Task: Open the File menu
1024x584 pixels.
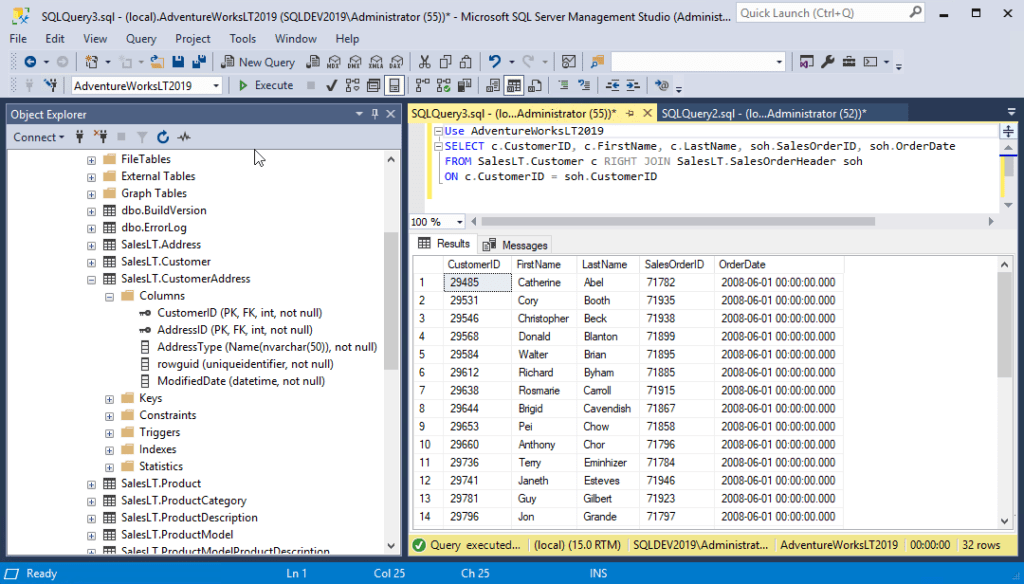Action: pos(18,39)
